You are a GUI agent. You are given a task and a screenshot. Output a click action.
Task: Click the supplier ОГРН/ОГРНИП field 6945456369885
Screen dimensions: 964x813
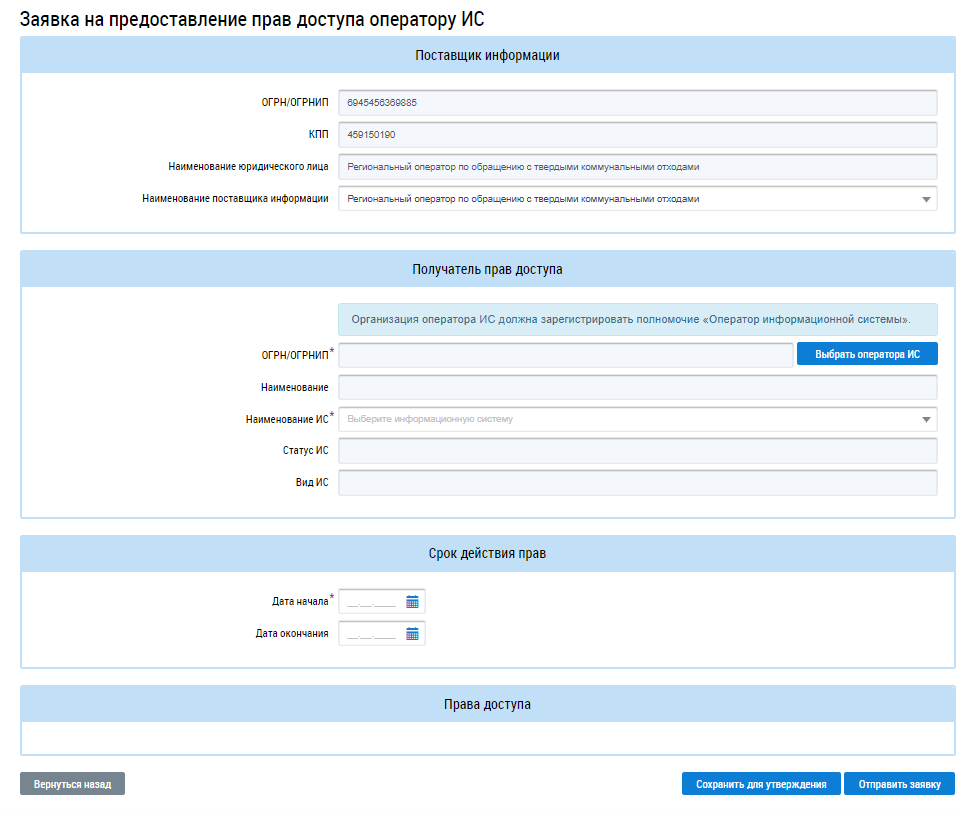pyautogui.click(x=637, y=103)
